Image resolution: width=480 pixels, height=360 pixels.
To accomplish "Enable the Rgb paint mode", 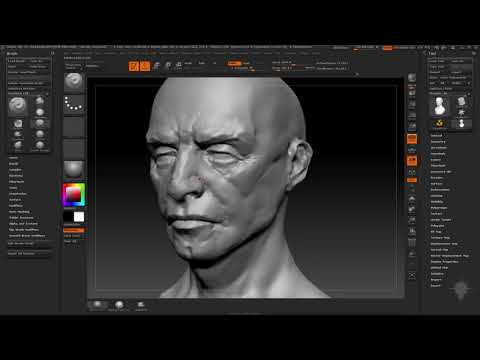I will coord(202,63).
